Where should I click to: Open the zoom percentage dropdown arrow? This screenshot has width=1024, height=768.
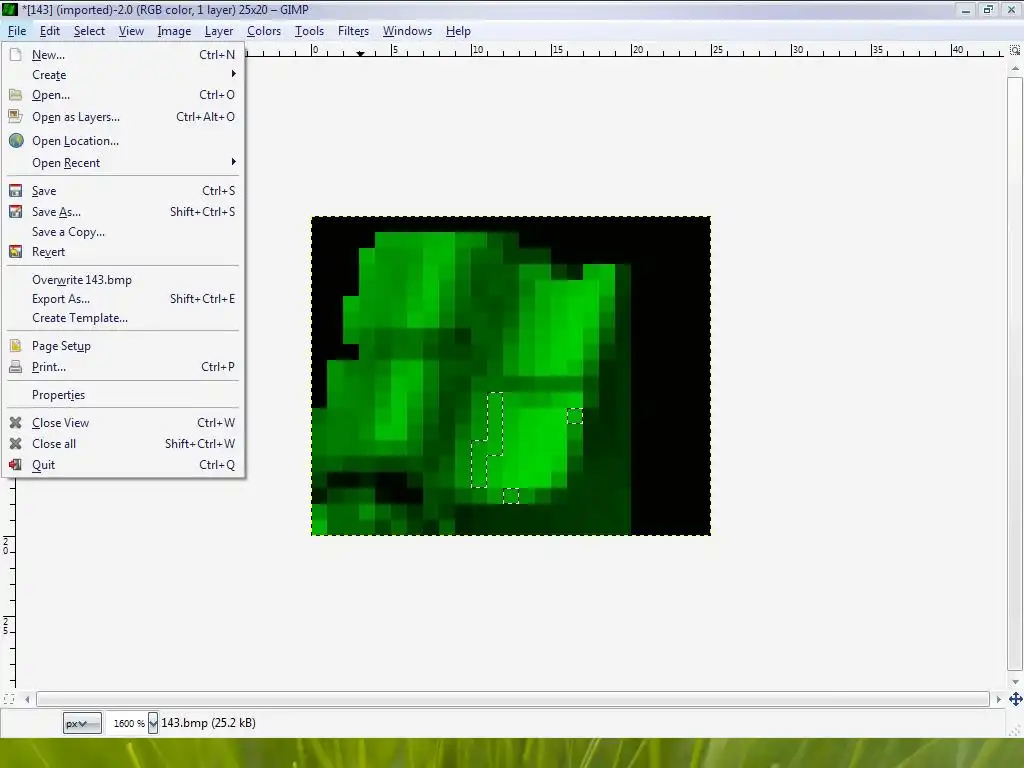click(x=153, y=723)
